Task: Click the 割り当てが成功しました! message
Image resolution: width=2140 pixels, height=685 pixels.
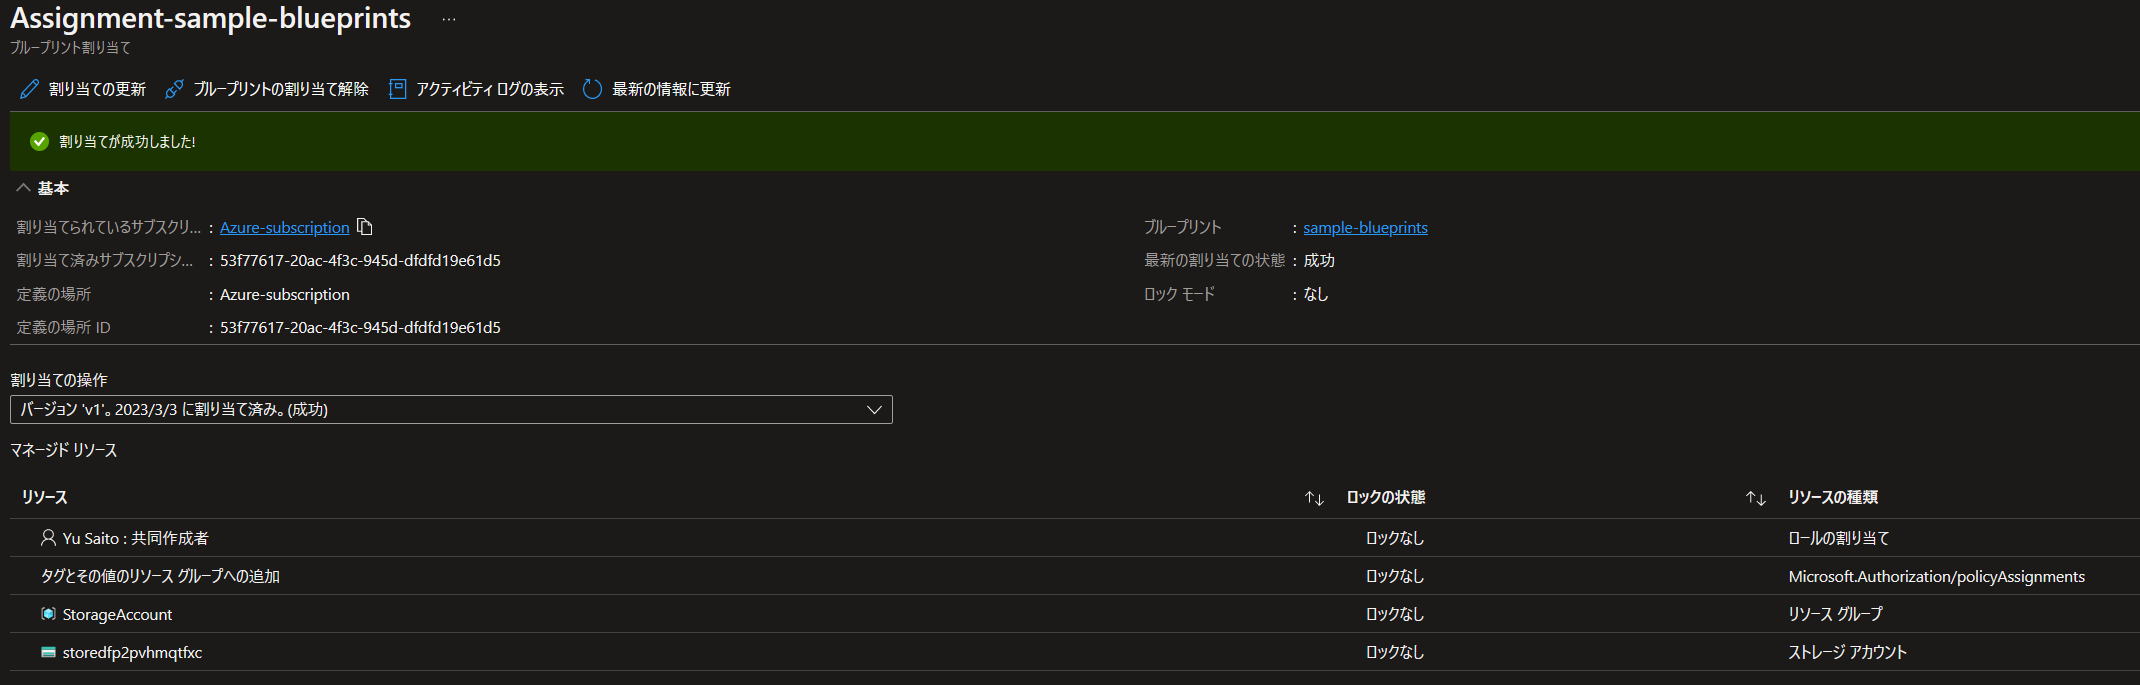Action: [127, 141]
